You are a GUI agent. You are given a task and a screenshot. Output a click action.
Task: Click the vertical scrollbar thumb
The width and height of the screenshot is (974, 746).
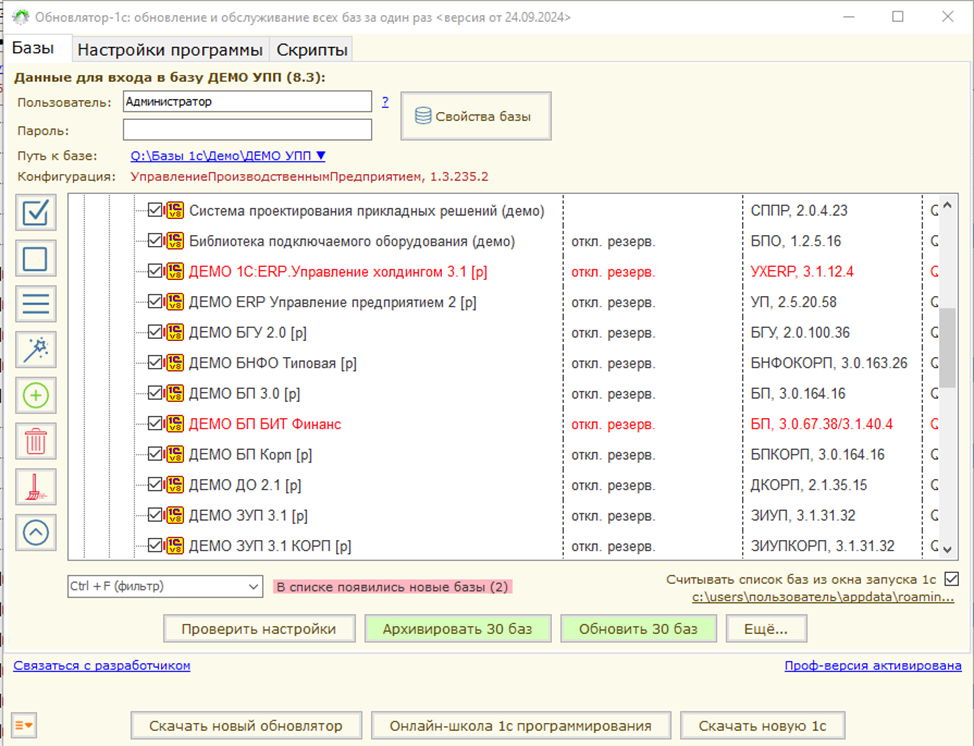pos(947,347)
